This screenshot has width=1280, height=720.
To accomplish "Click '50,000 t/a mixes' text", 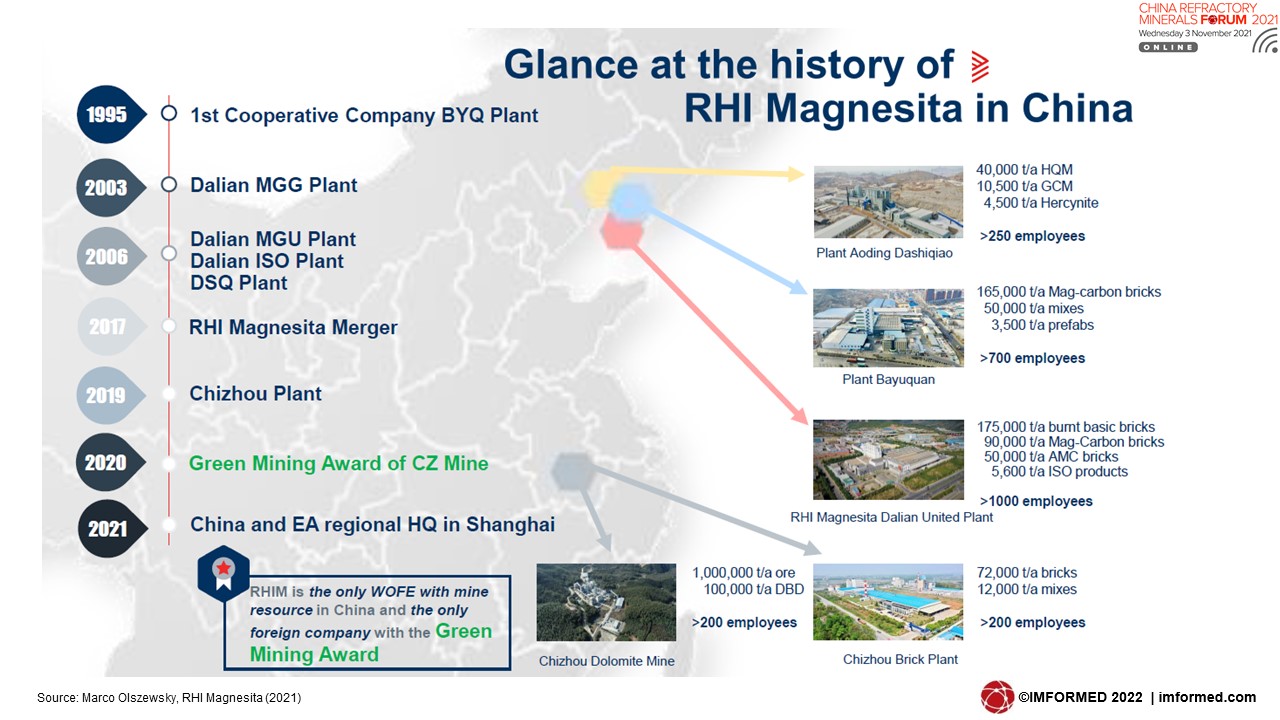I will 1035,309.
